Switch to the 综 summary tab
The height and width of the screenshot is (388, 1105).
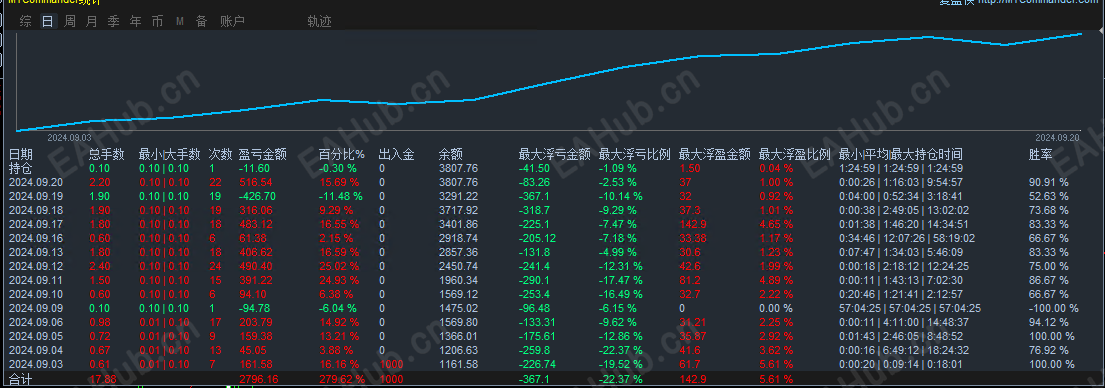click(25, 21)
